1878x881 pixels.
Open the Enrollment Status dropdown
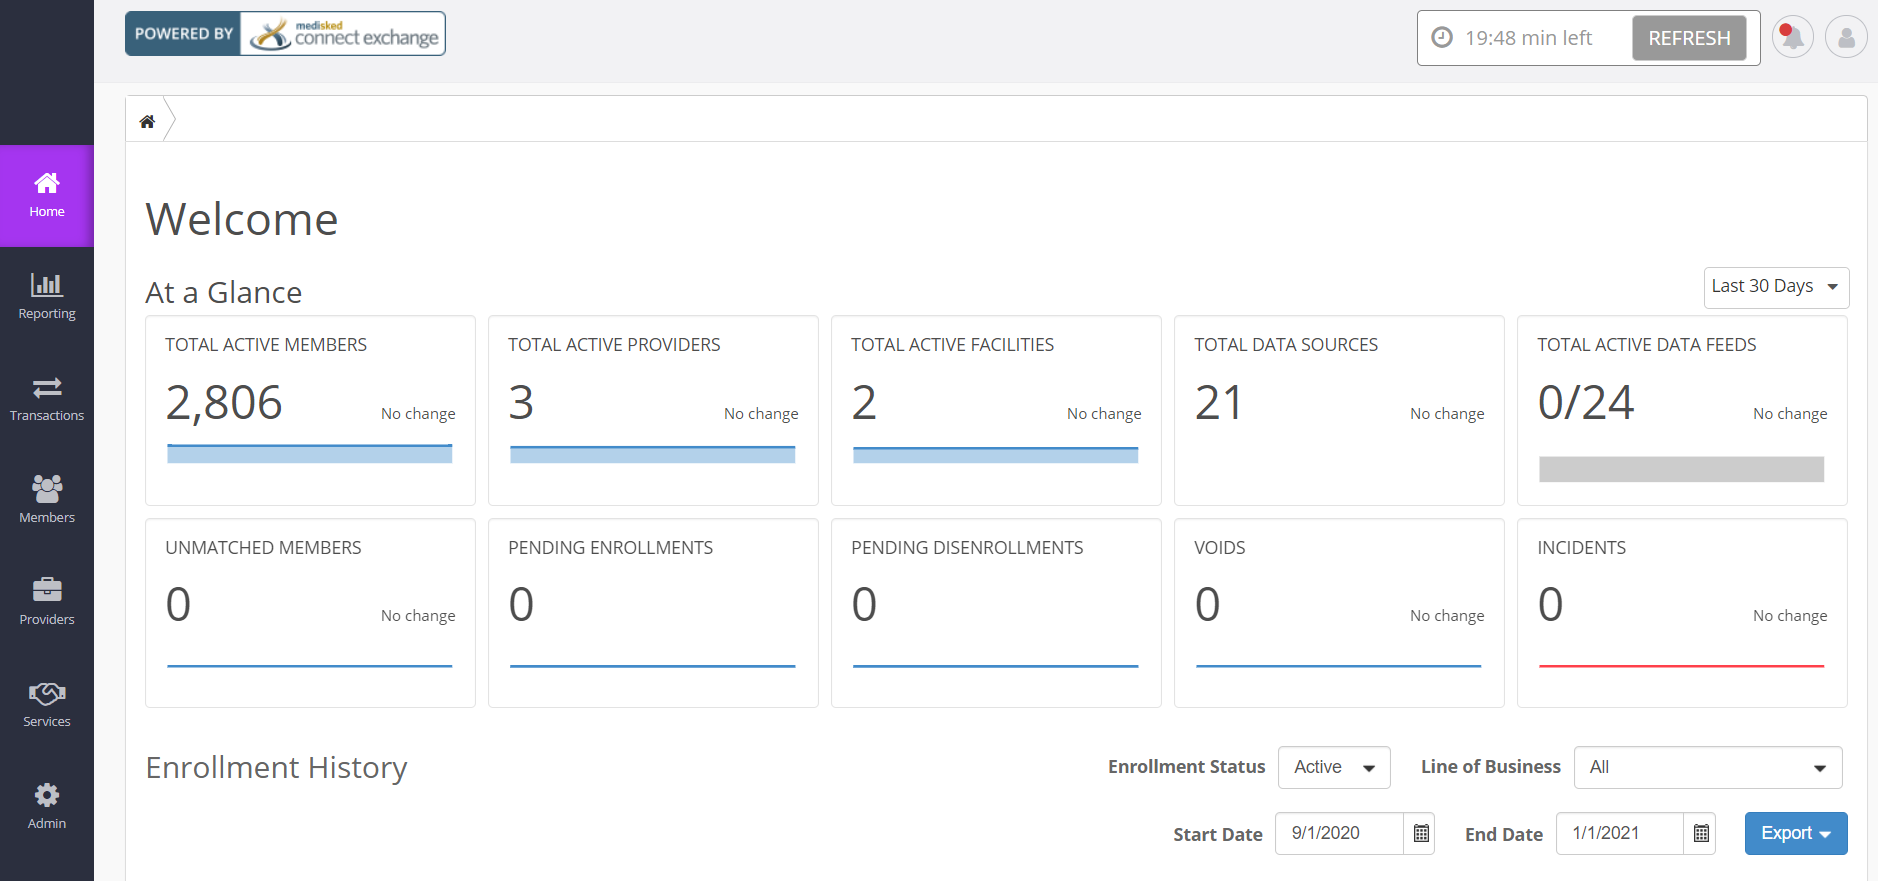[1334, 767]
